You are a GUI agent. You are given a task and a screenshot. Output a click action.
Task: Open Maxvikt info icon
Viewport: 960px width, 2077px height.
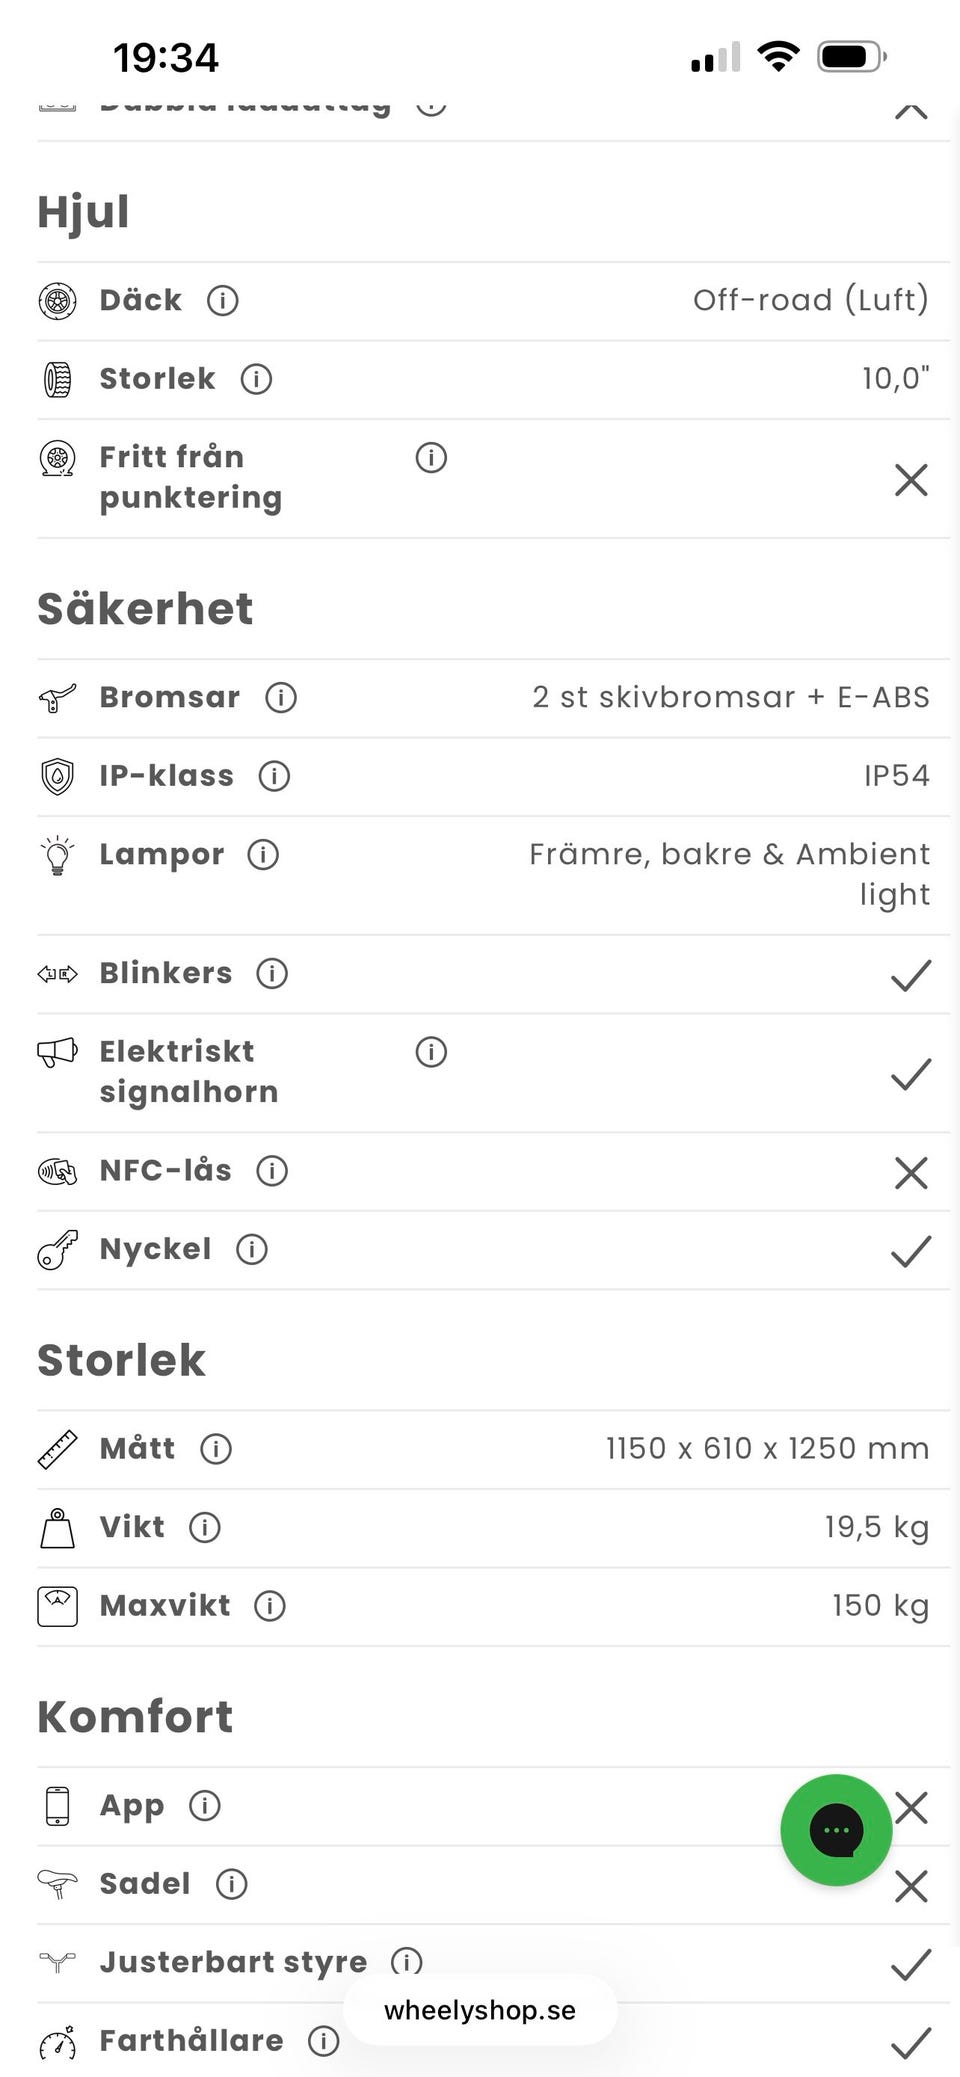tap(270, 1606)
